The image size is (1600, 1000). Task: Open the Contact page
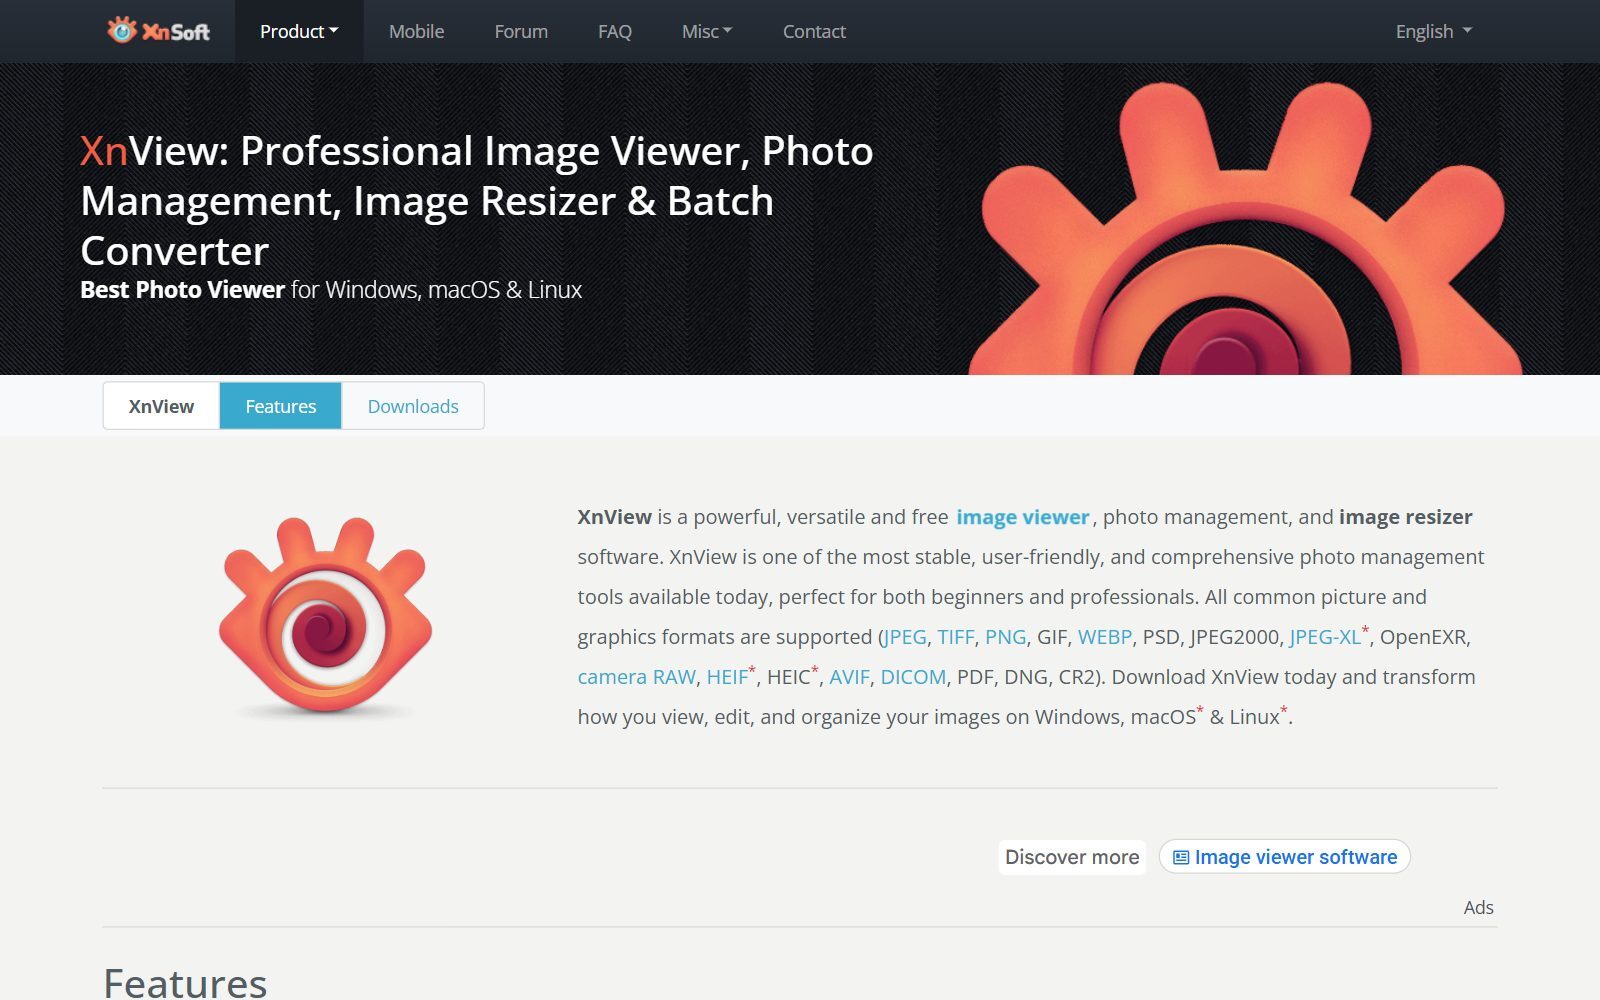[814, 31]
